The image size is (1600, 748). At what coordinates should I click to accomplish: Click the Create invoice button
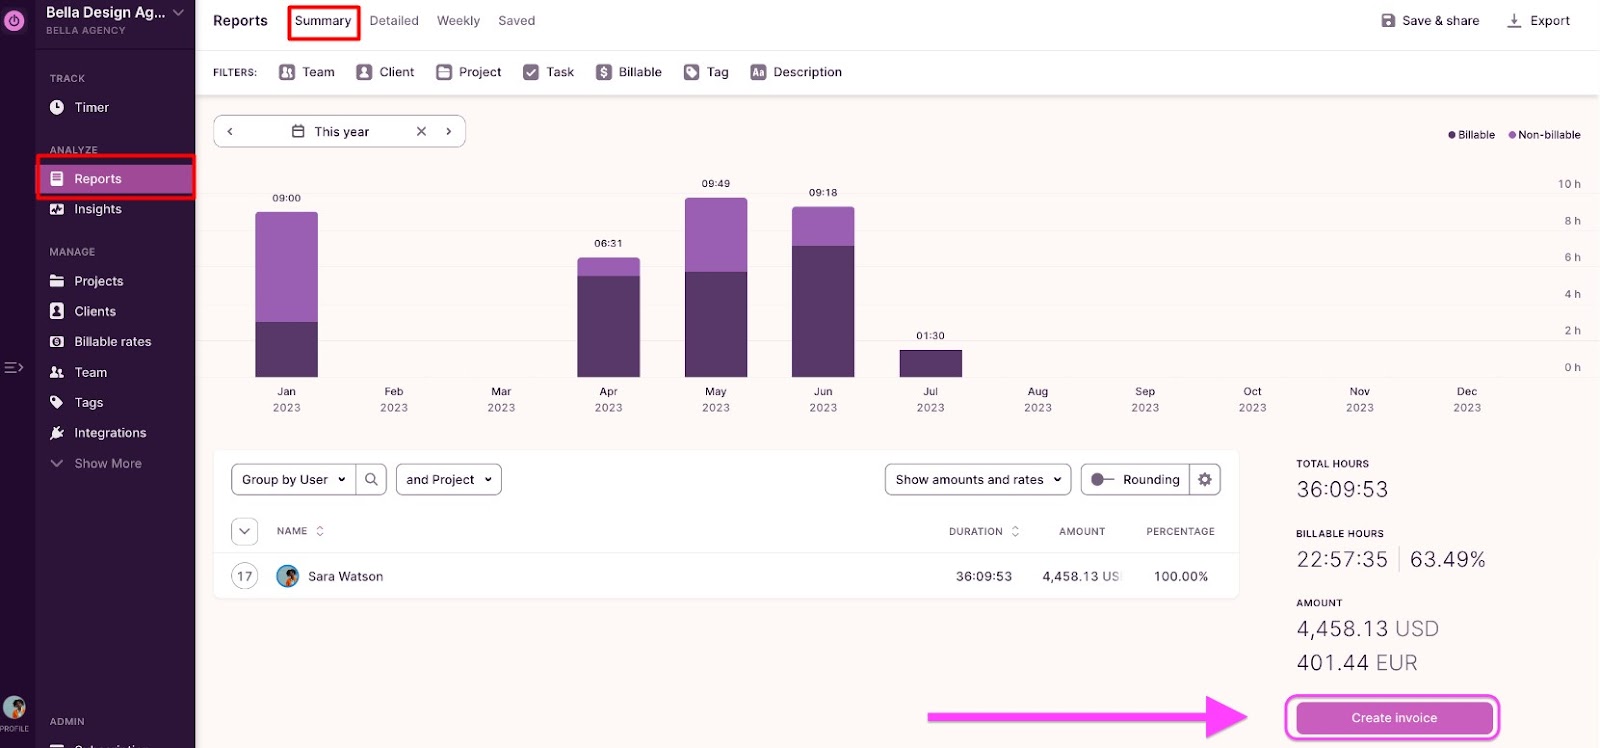tap(1393, 718)
